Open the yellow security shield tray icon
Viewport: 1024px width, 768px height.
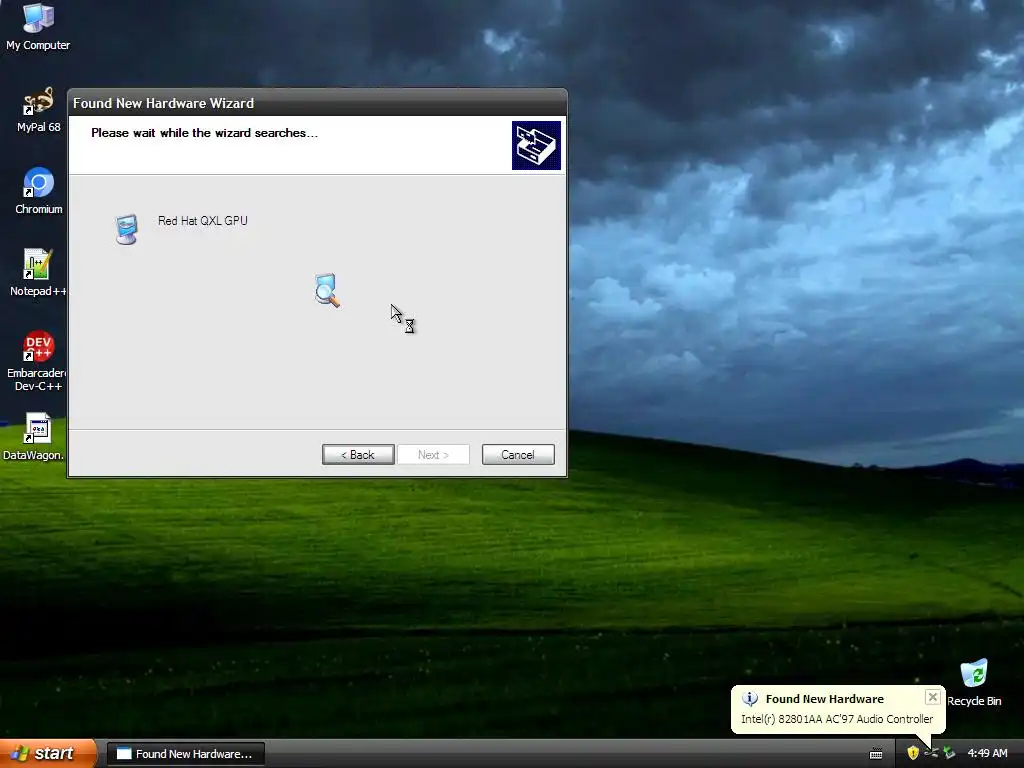point(912,753)
